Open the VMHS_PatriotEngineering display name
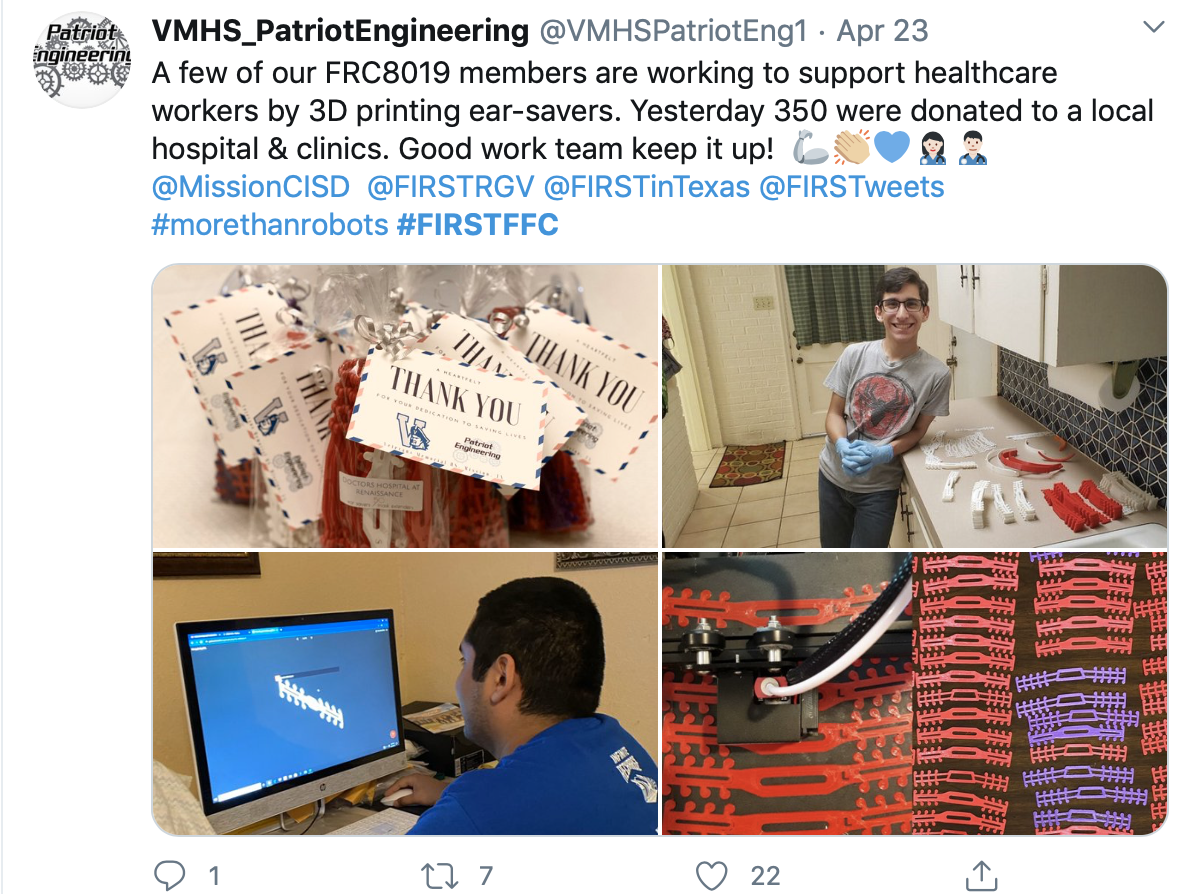 [340, 31]
